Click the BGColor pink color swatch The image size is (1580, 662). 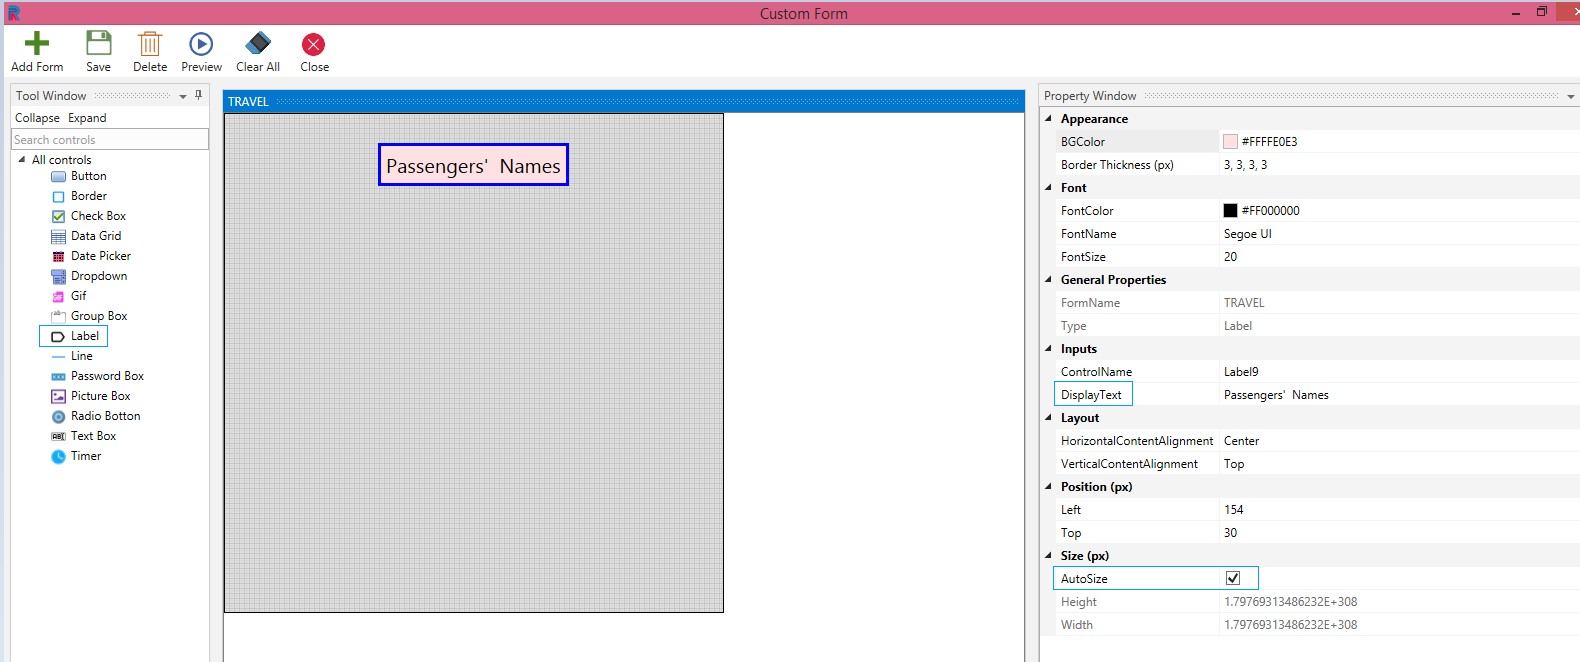pyautogui.click(x=1230, y=142)
